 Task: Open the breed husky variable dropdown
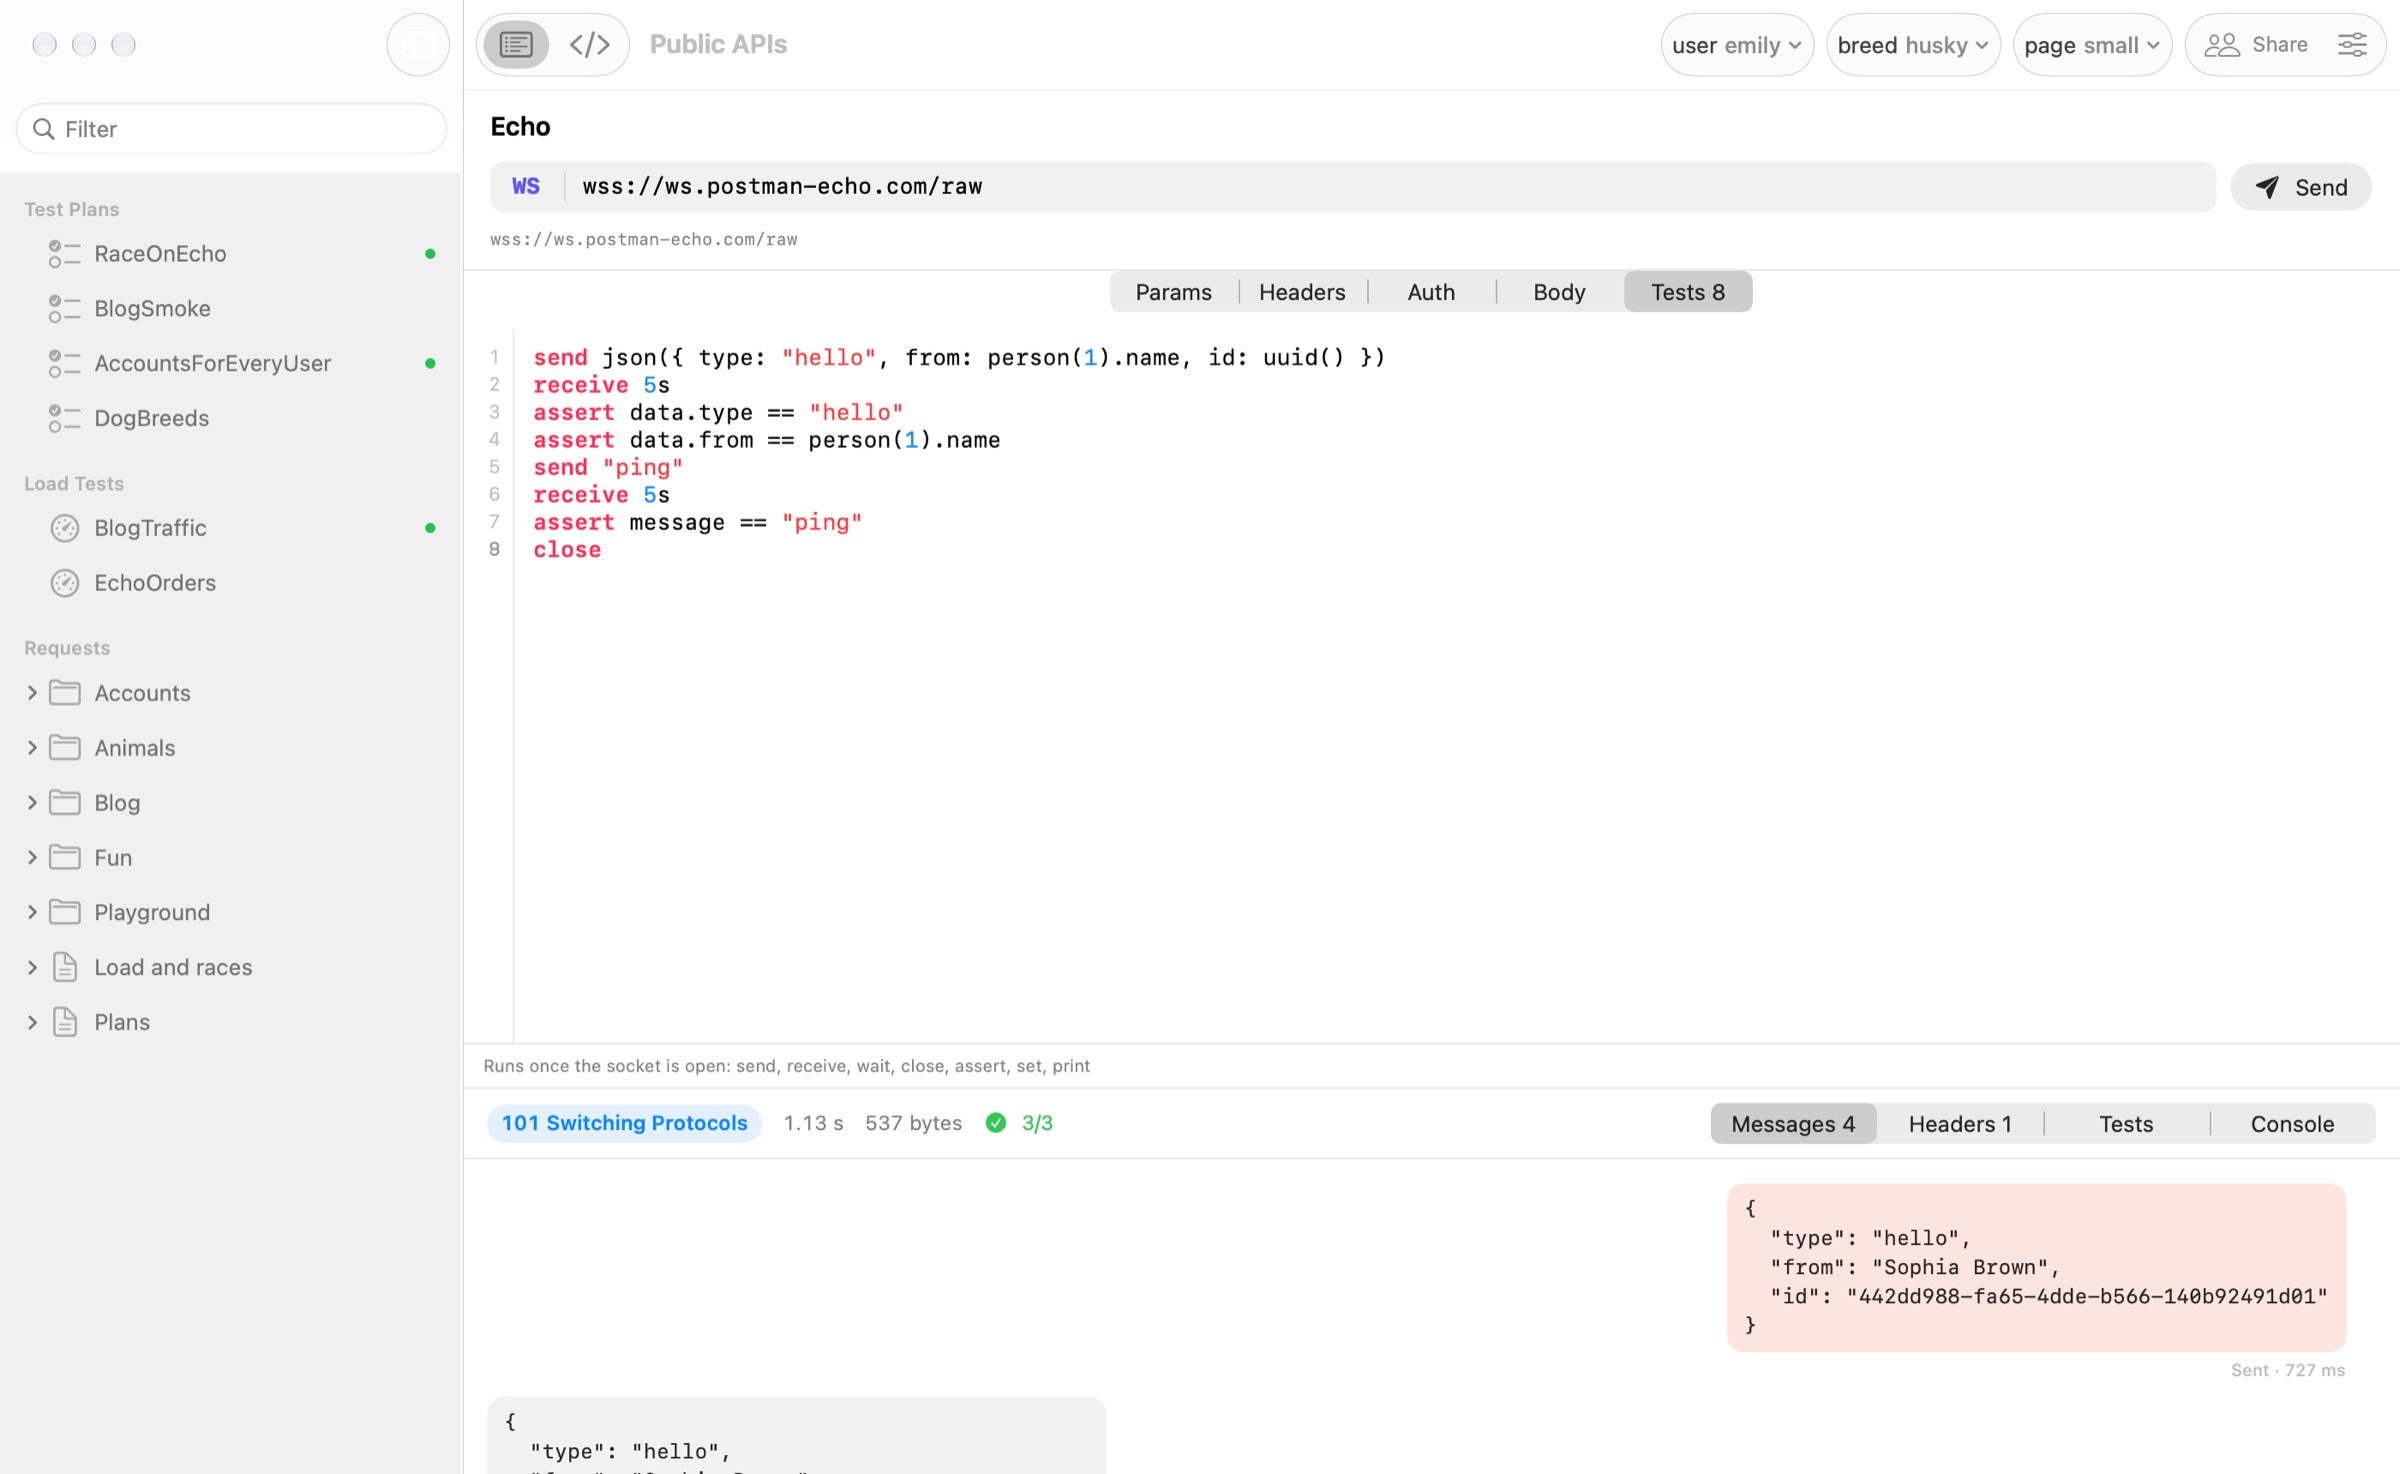pos(1913,45)
